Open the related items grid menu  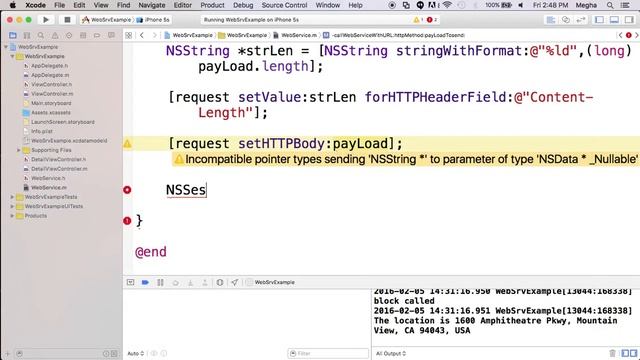[129, 36]
